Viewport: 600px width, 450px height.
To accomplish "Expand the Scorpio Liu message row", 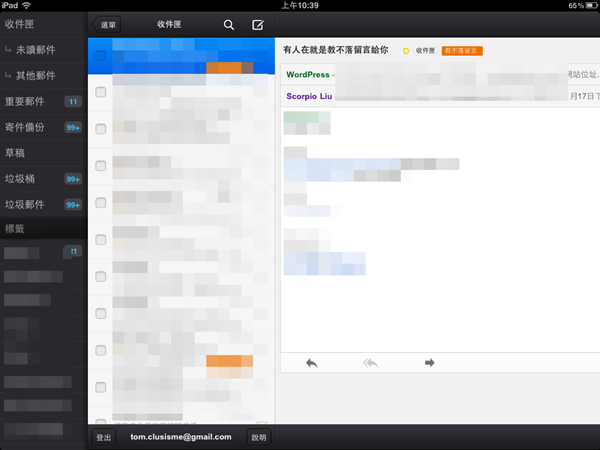I will 310,97.
